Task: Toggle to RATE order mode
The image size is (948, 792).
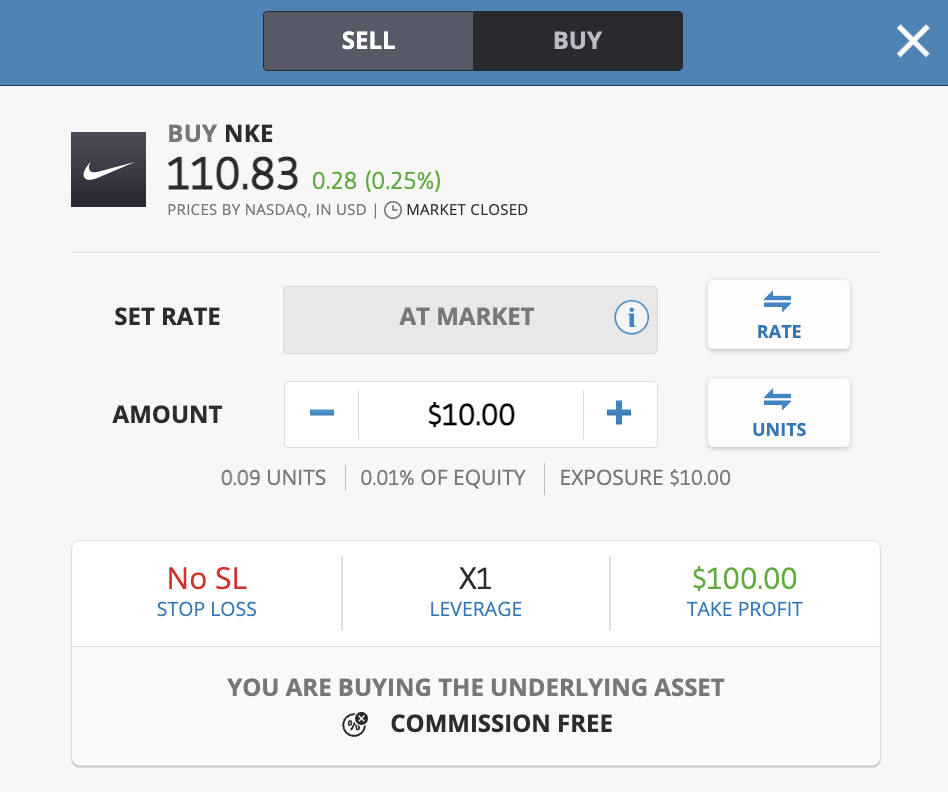Action: point(778,315)
